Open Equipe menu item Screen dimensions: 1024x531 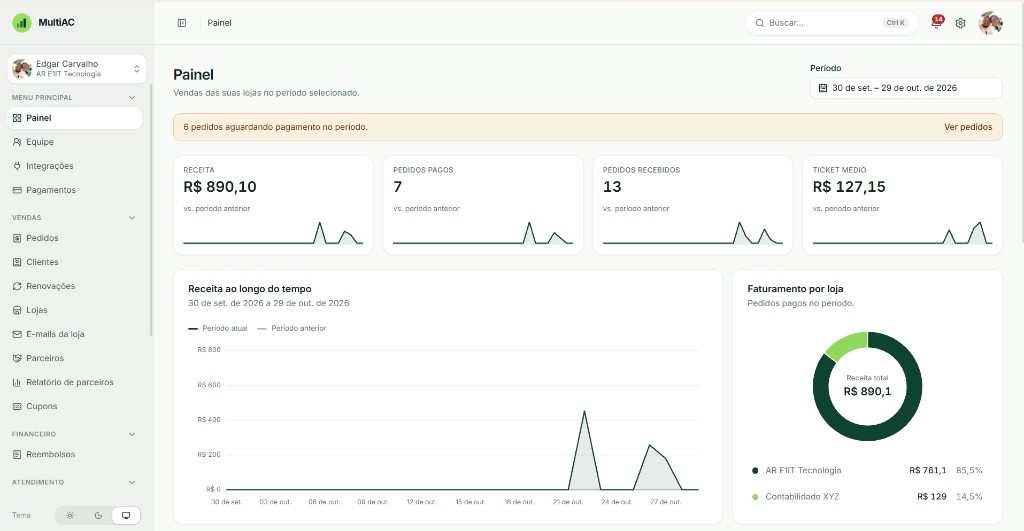coord(74,142)
